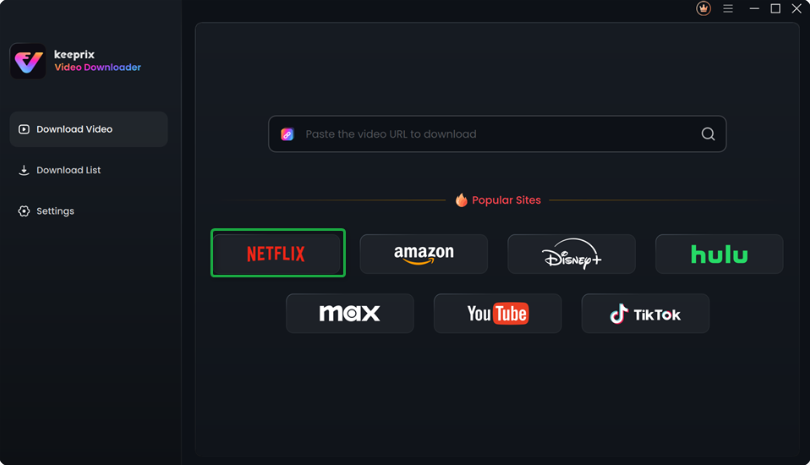Click the keeprix logo icon

28,61
